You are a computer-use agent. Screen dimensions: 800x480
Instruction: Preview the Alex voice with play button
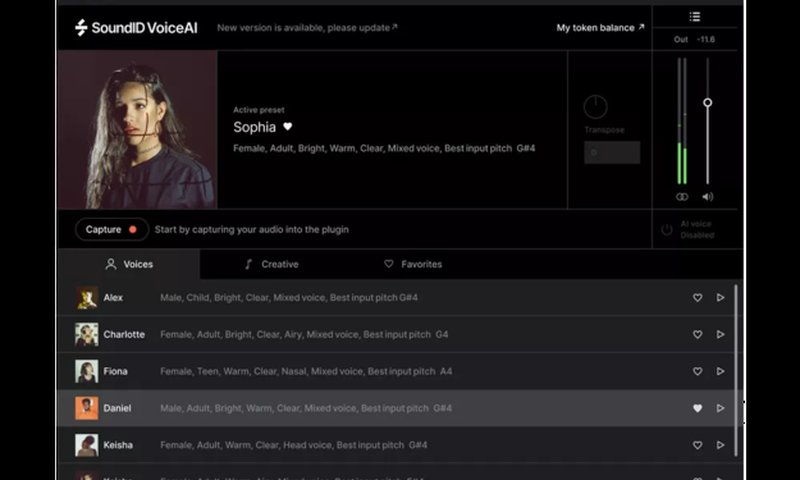coord(720,297)
